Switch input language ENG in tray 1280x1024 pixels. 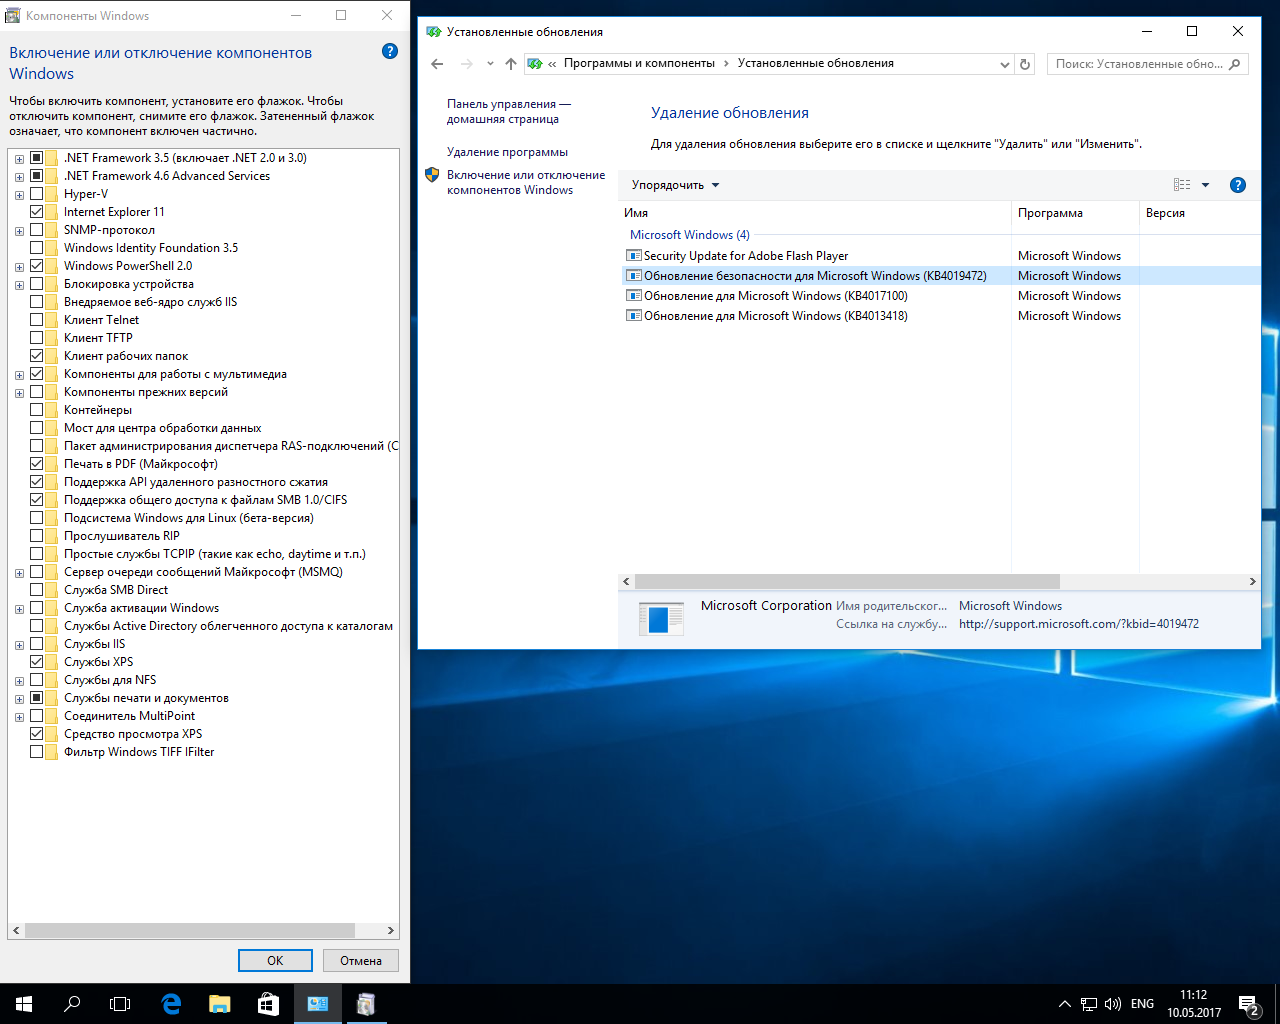[1142, 1004]
